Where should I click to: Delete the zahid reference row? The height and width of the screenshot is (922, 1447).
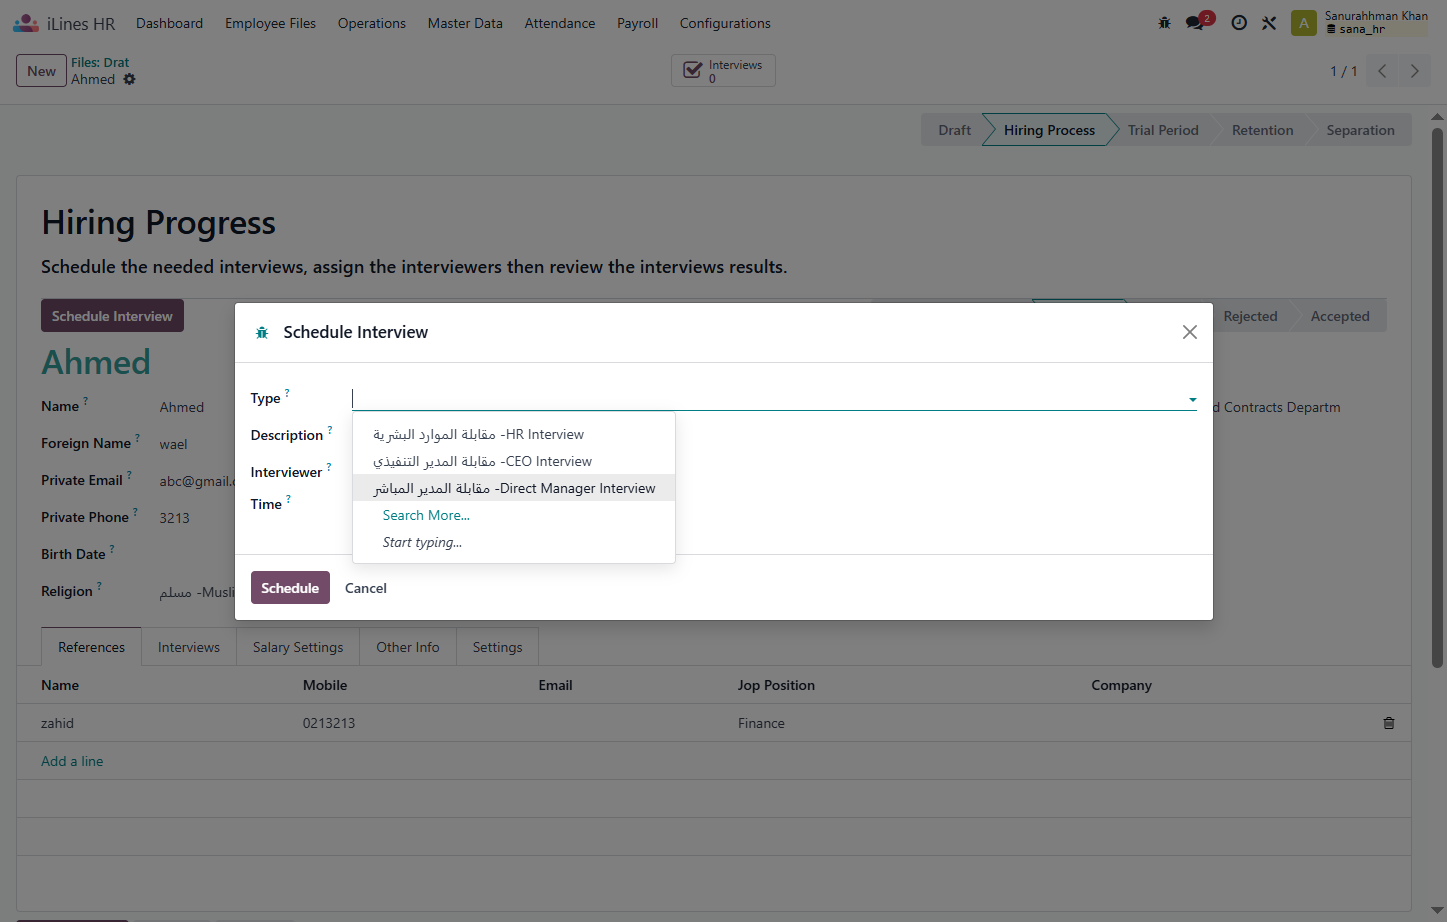1388,723
